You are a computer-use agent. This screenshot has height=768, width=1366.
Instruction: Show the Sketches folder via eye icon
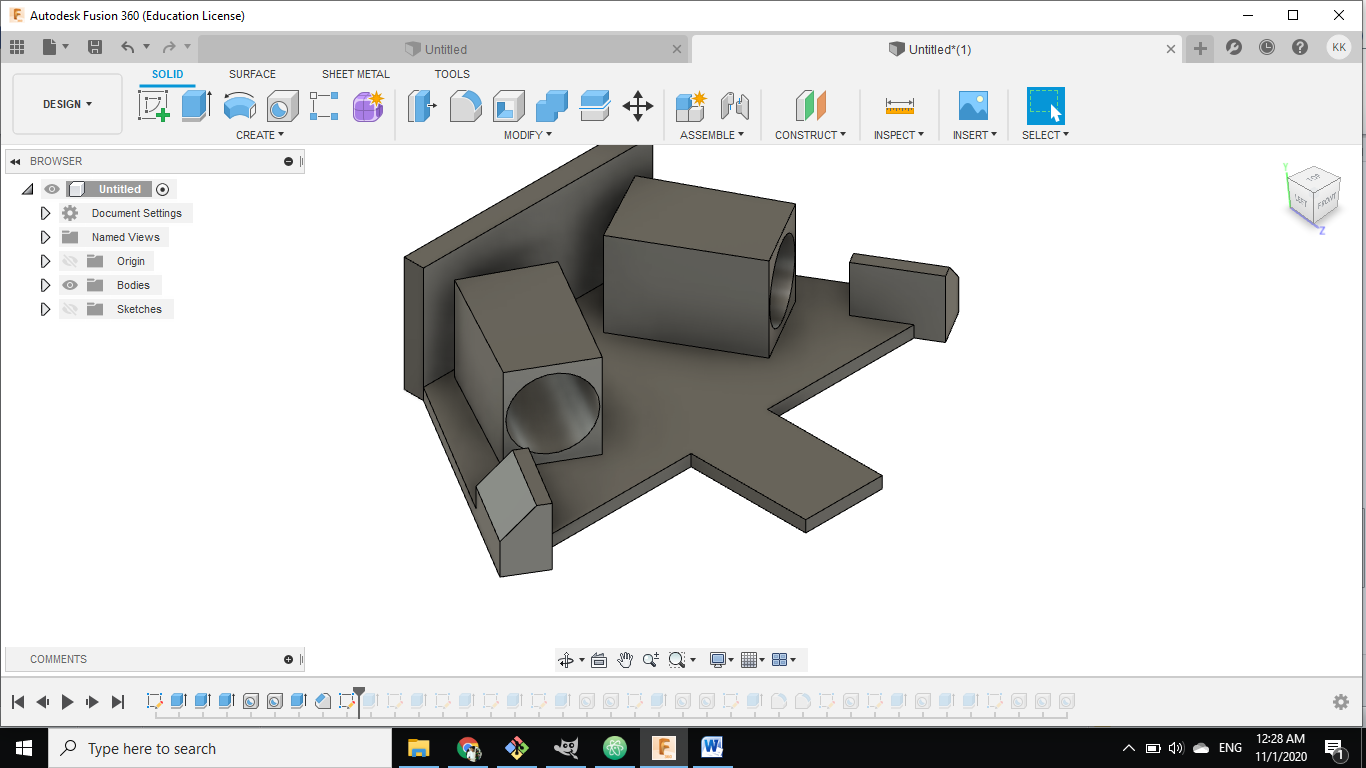70,309
